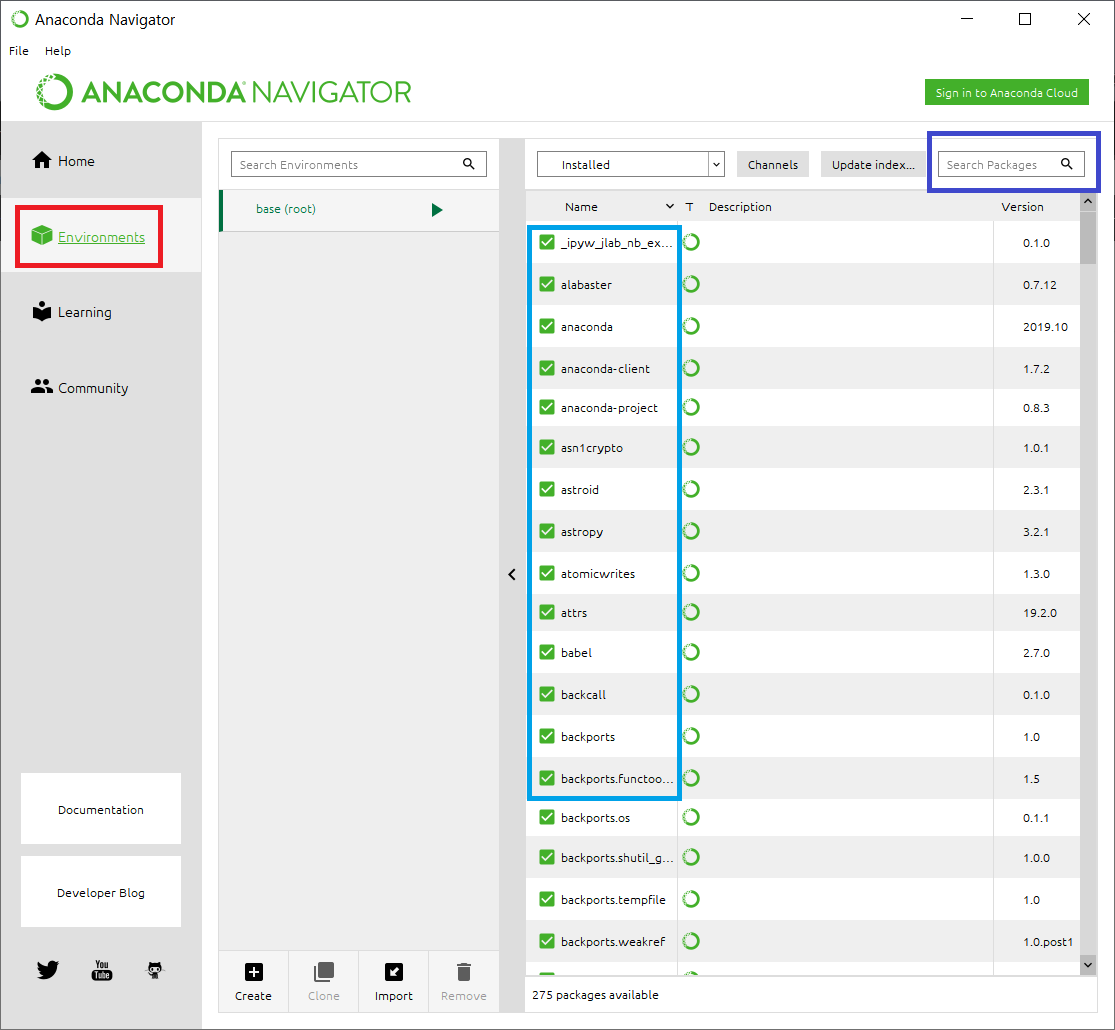Click the package list scrollbar up arrow
This screenshot has width=1115, height=1030.
(1088, 201)
